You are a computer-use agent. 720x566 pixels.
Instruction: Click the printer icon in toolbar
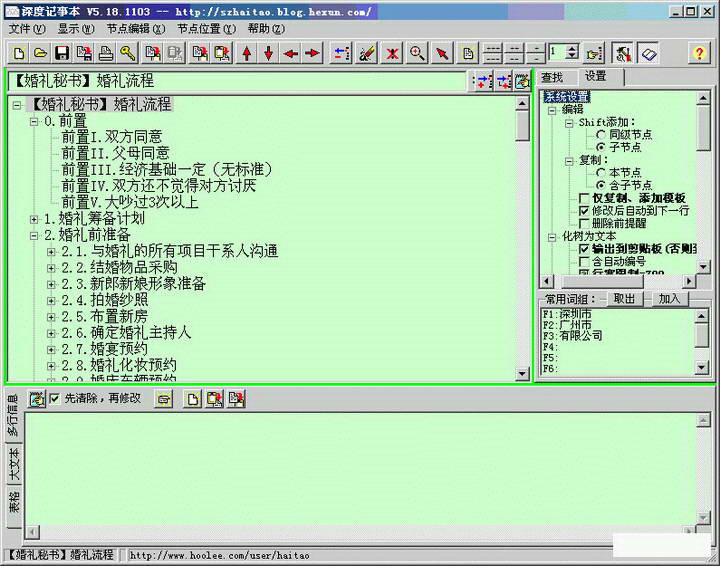point(106,54)
